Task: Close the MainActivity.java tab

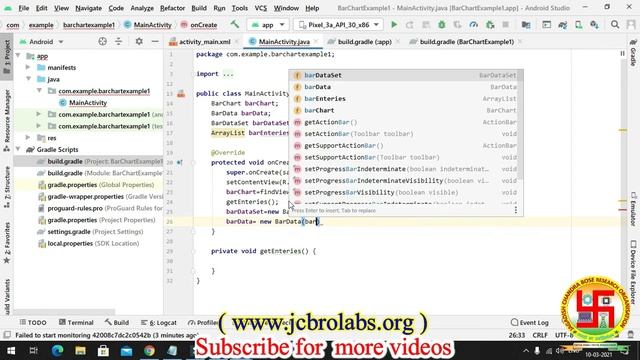Action: [316, 42]
